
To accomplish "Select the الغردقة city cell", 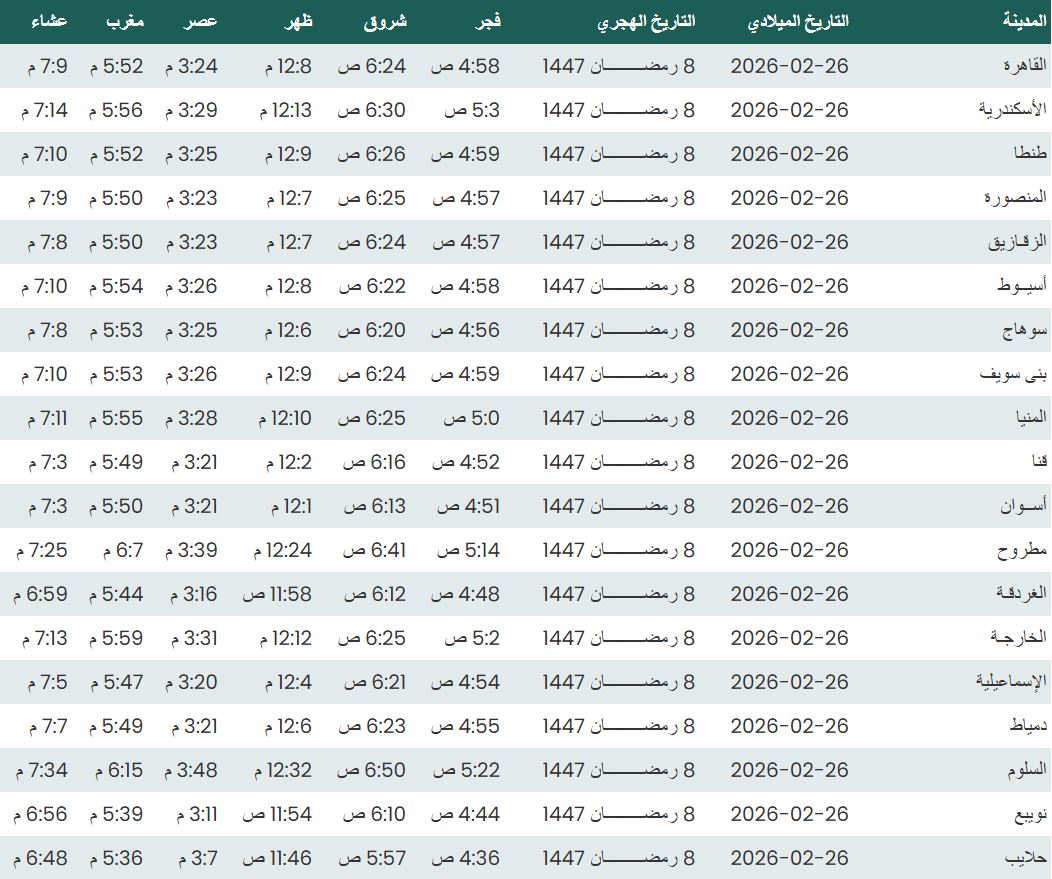I will pyautogui.click(x=1021, y=594).
